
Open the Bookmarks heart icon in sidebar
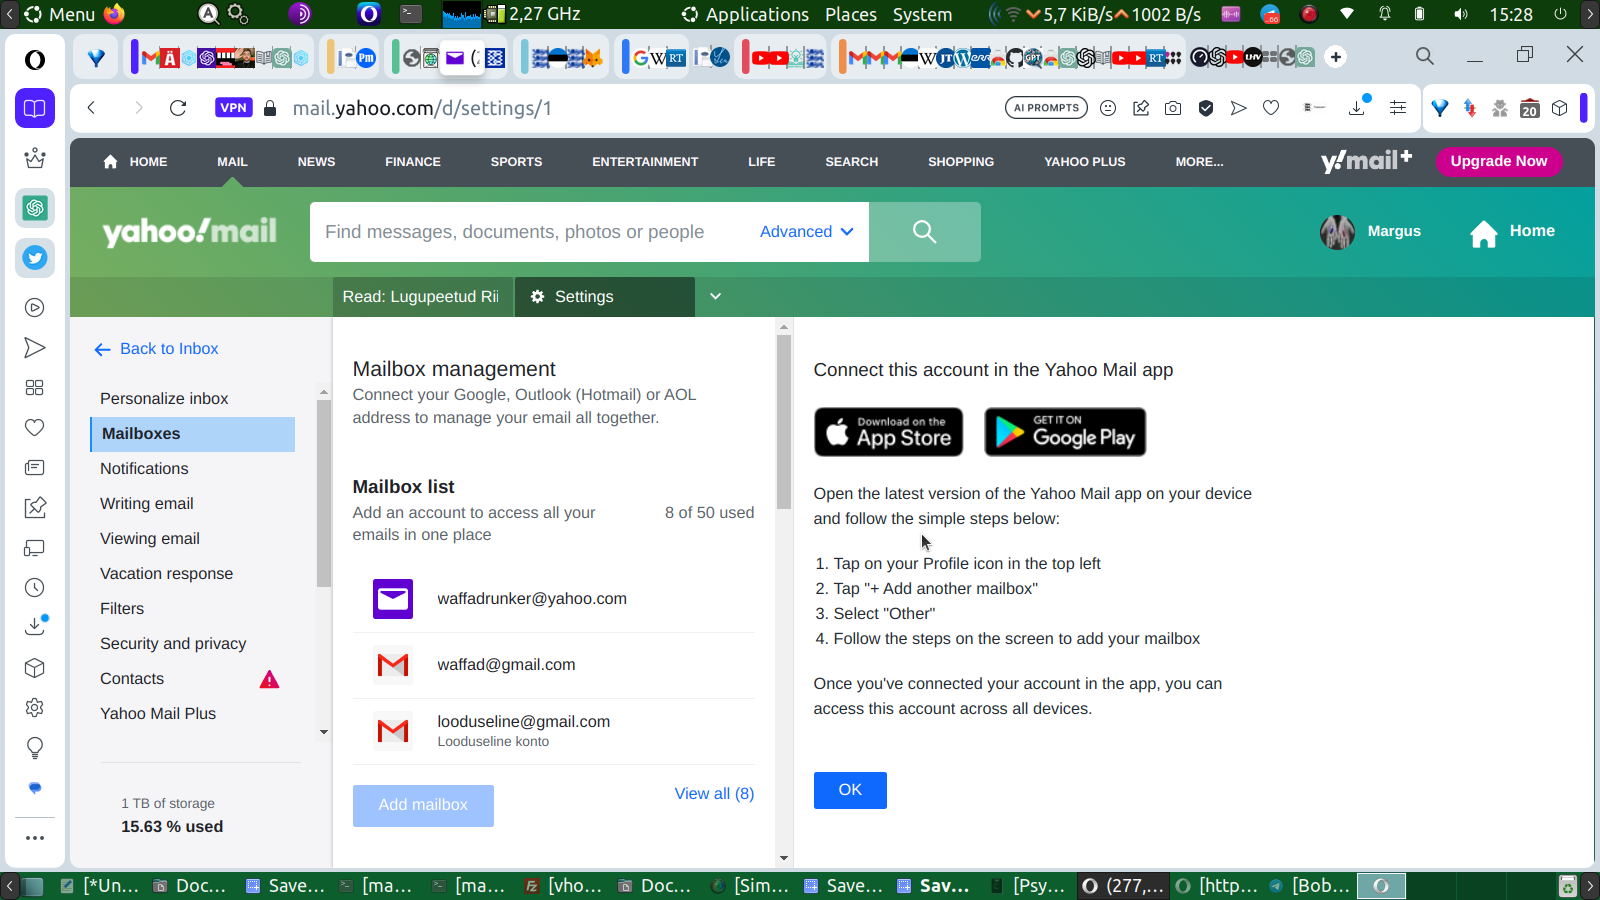pyautogui.click(x=35, y=428)
